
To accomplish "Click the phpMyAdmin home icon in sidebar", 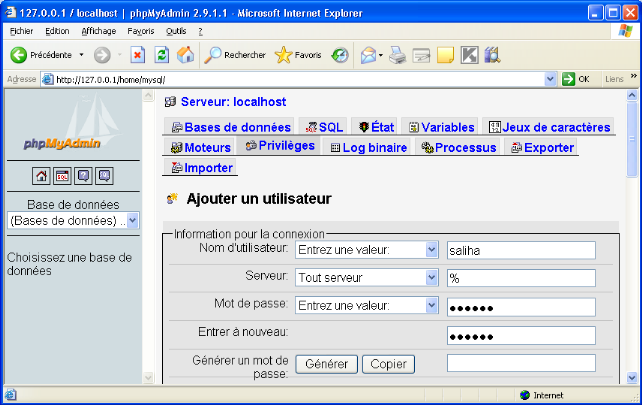I will (41, 176).
